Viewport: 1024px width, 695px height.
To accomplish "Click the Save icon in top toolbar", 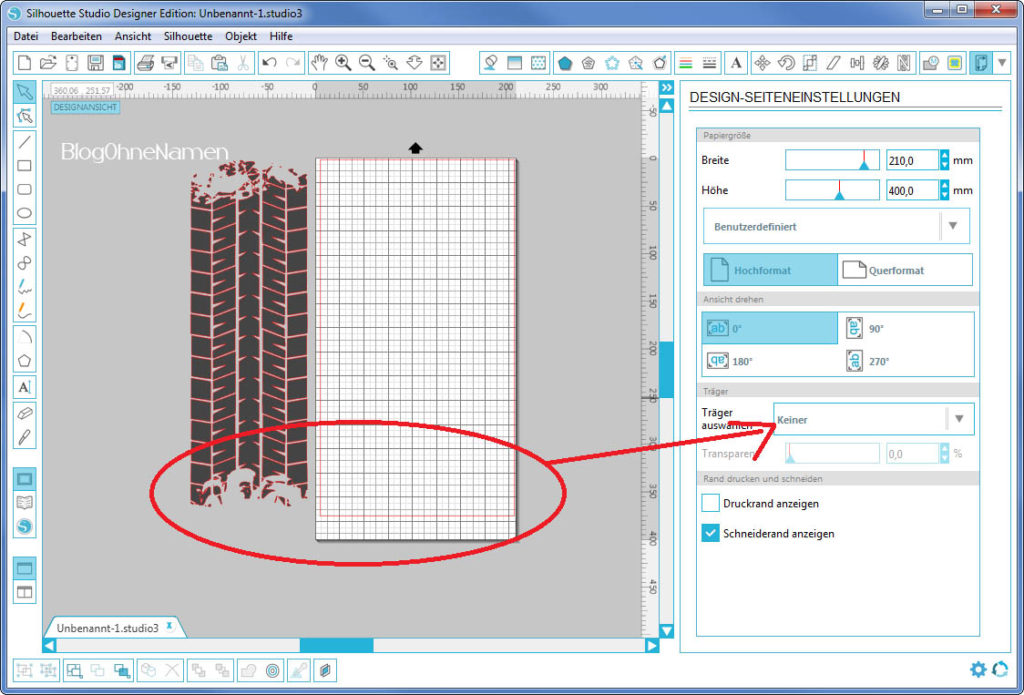I will click(x=96, y=63).
